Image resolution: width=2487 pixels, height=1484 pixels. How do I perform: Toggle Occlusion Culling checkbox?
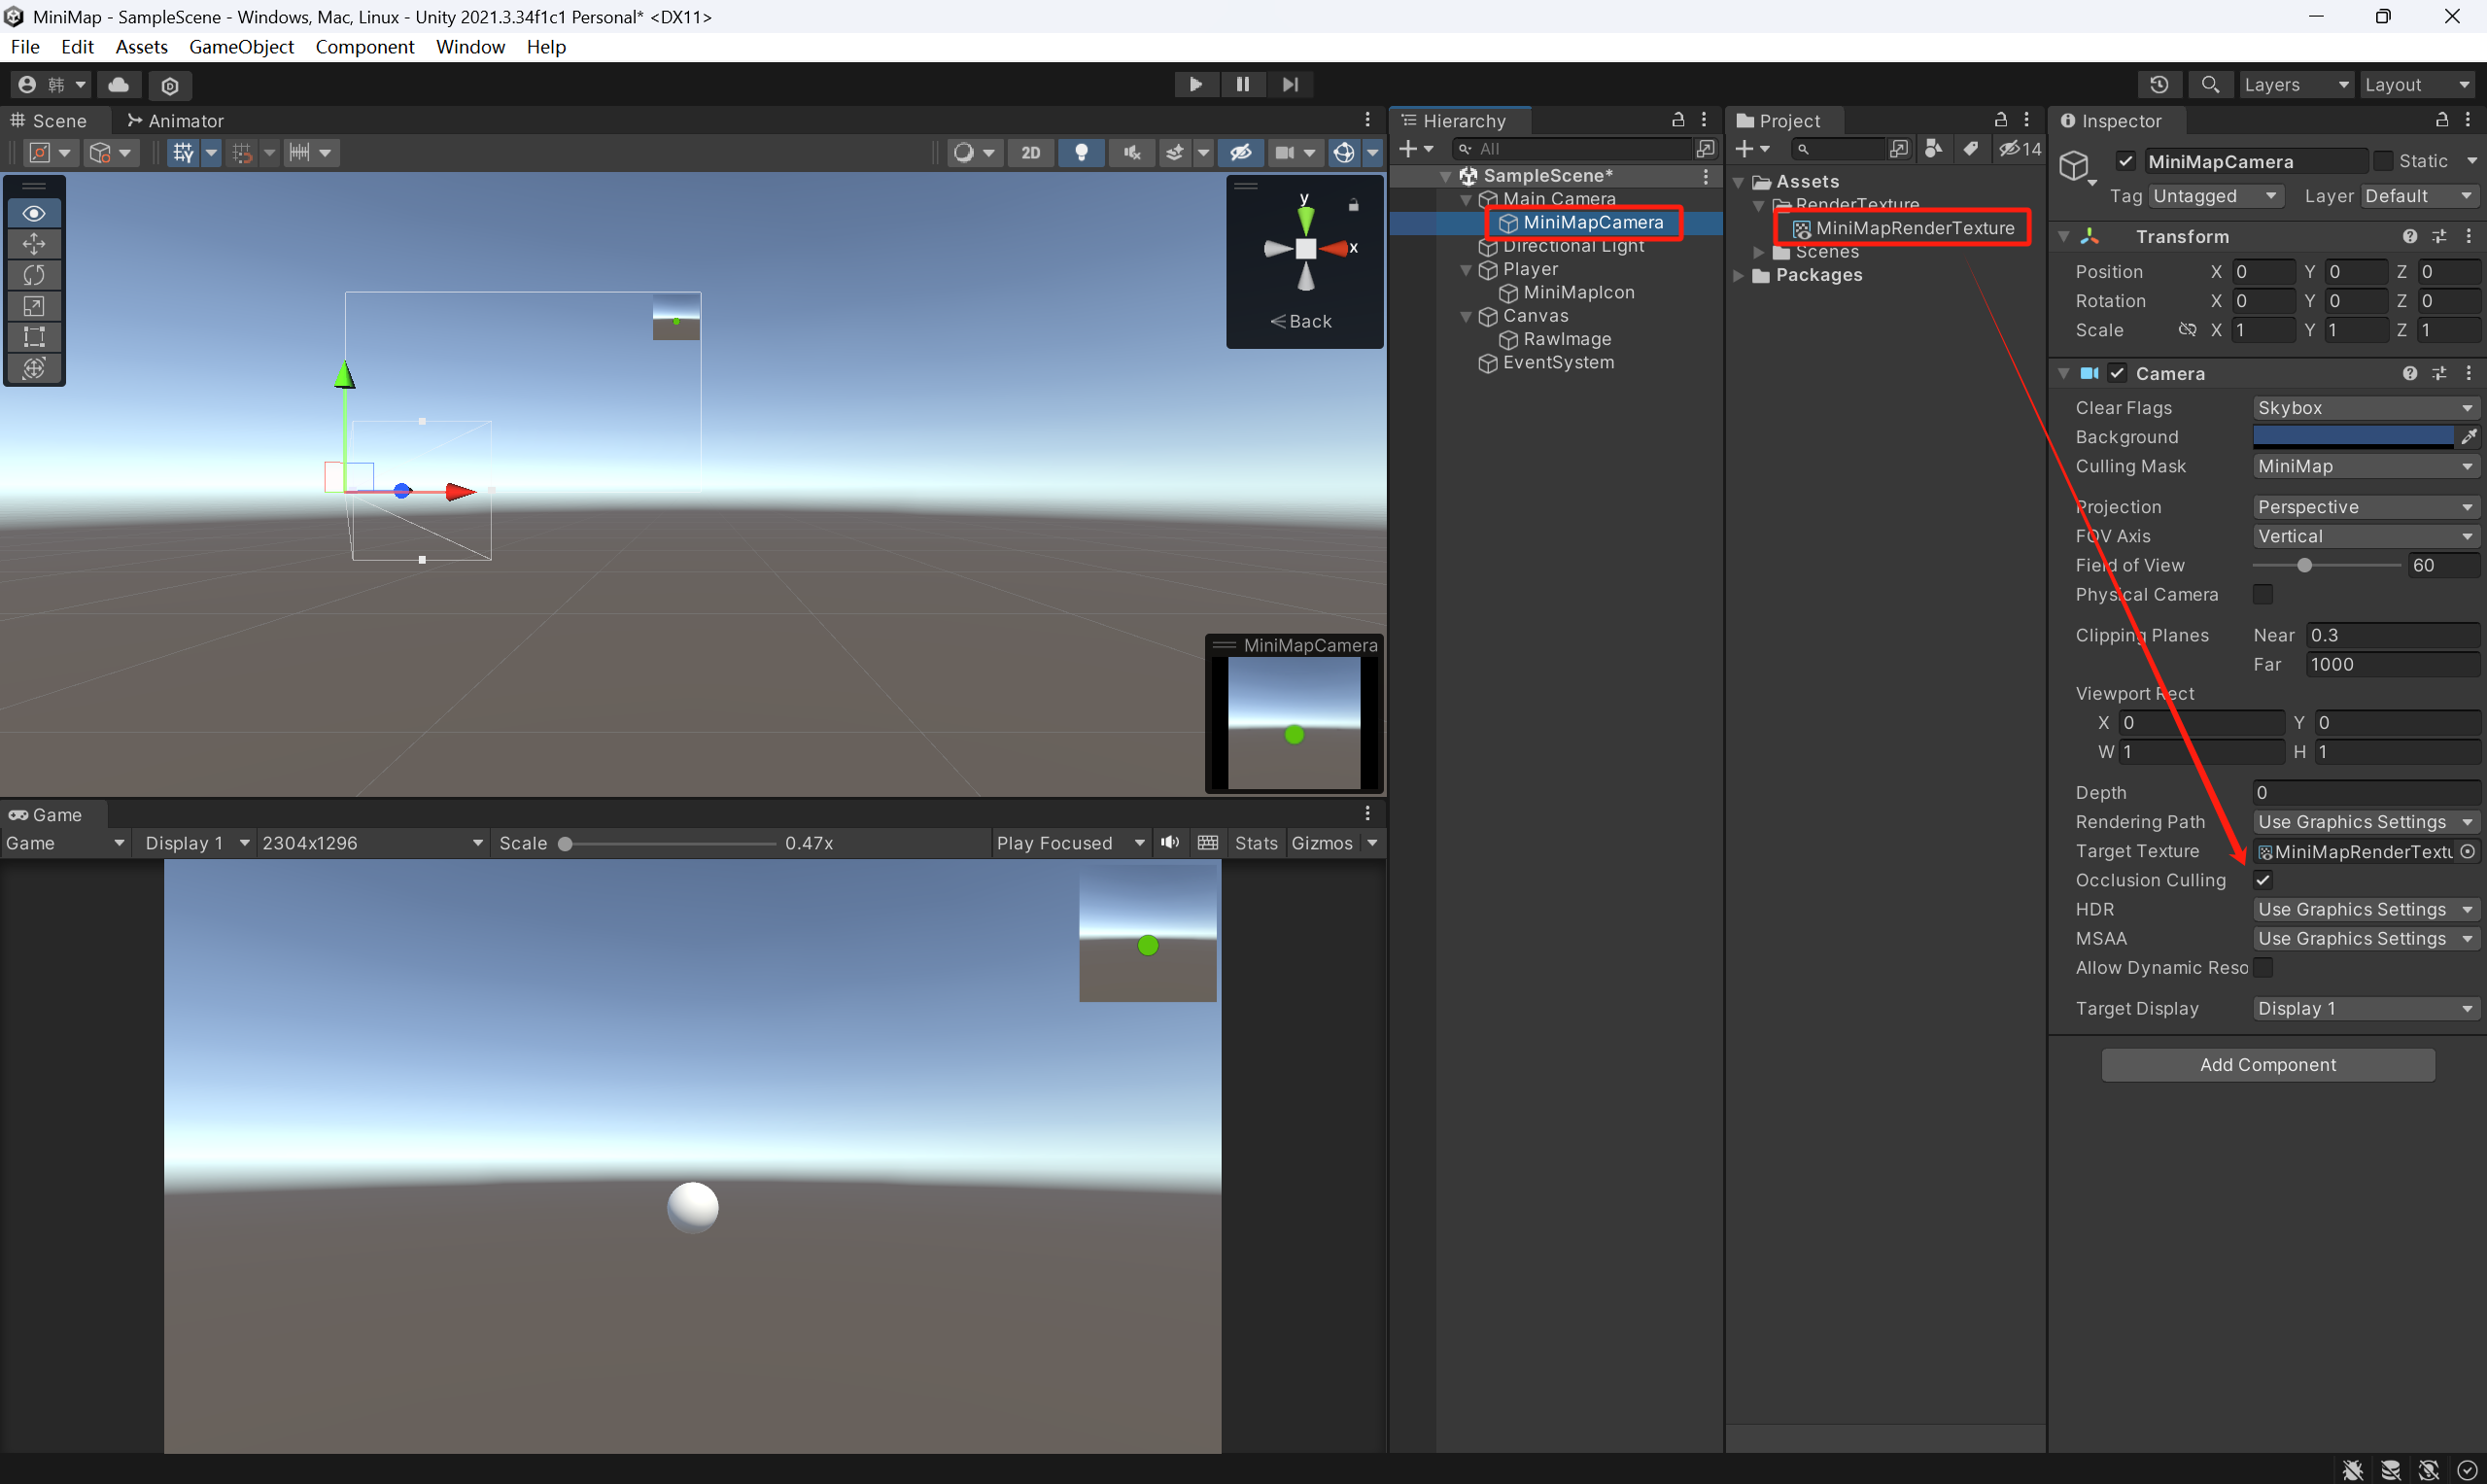(2263, 880)
